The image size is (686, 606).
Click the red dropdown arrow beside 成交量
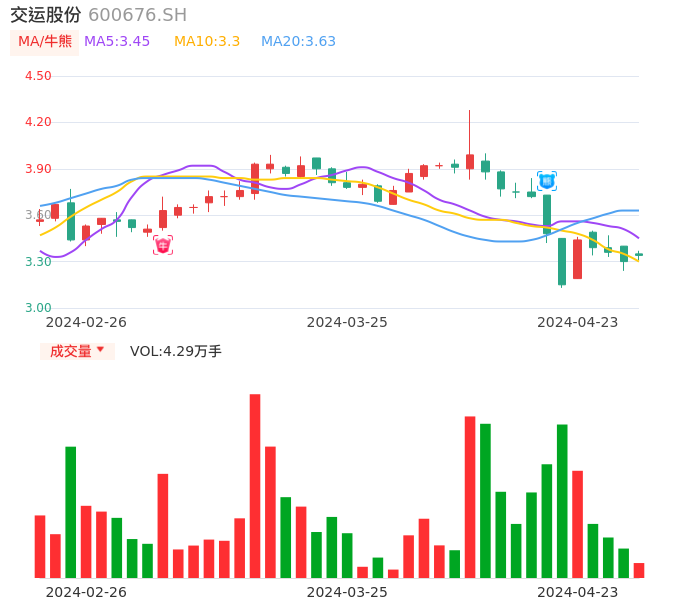[100, 350]
